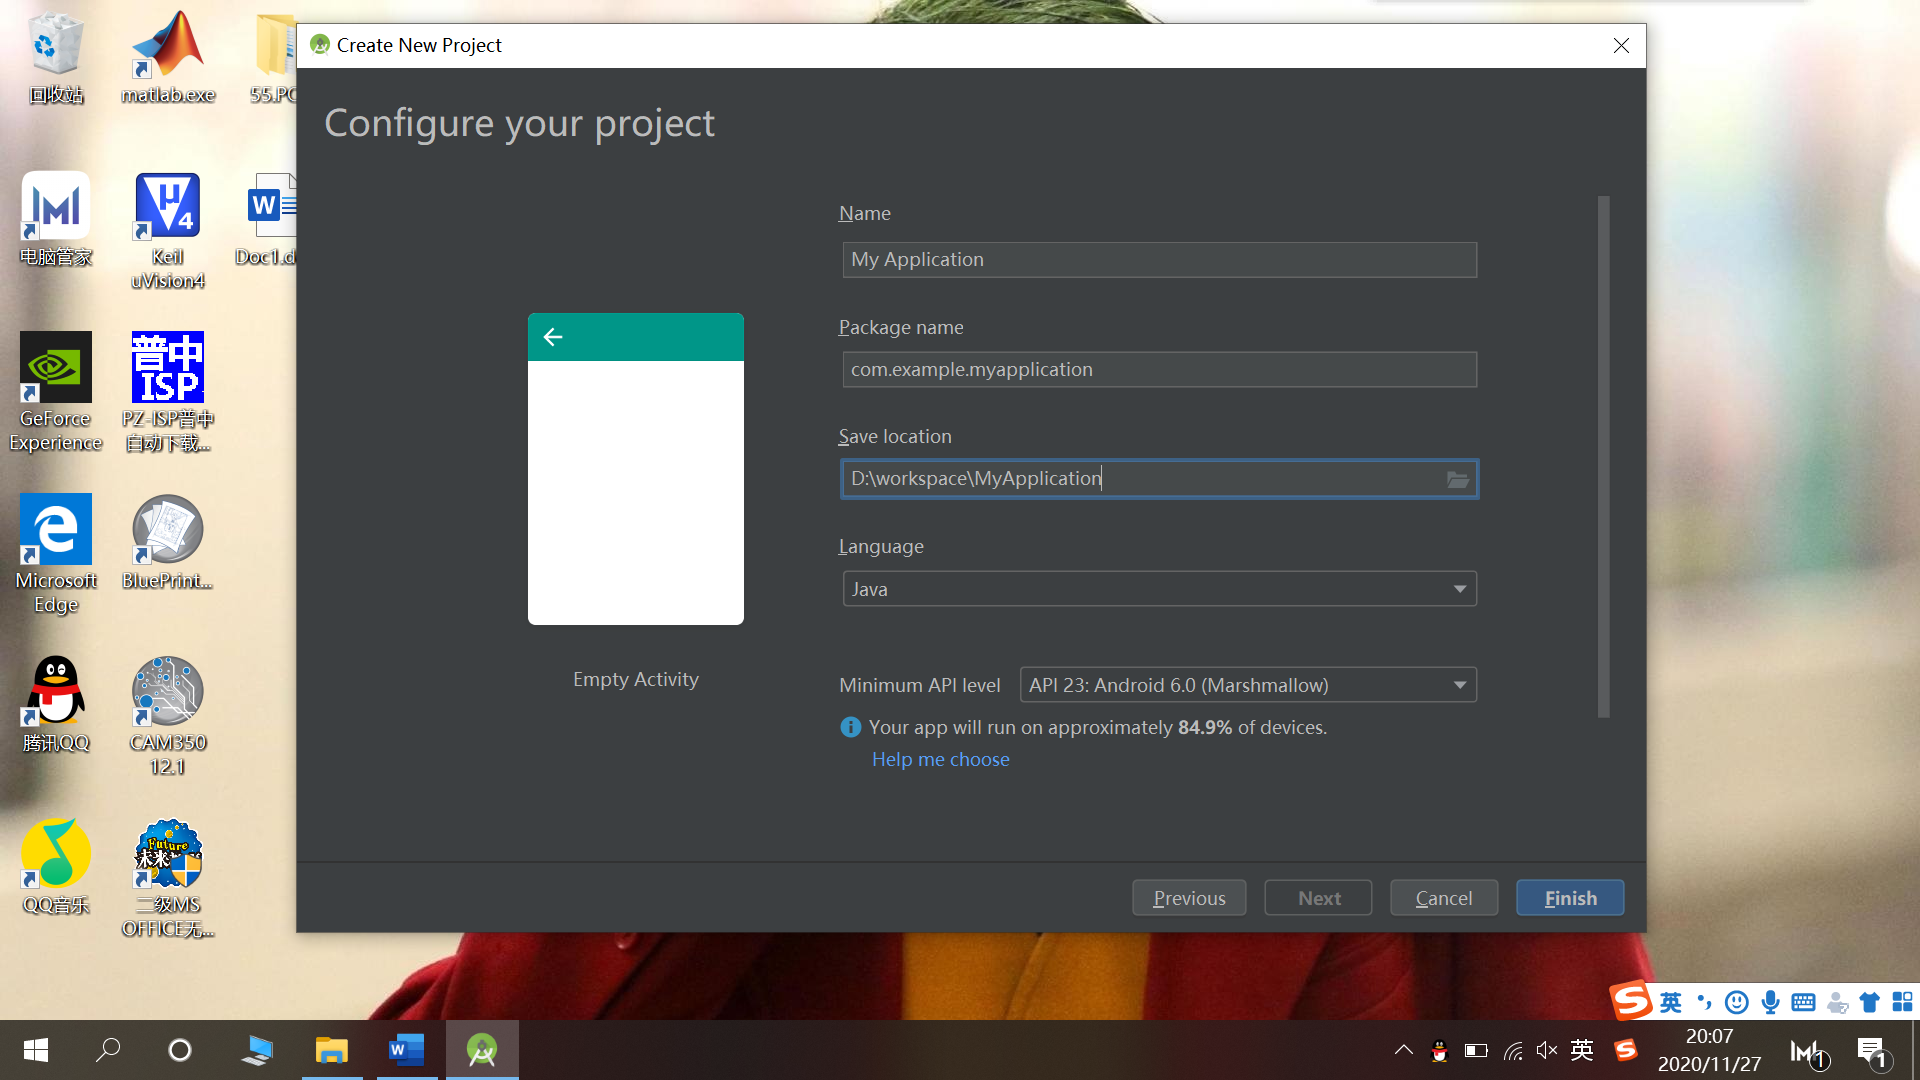Open the Help me choose link
The width and height of the screenshot is (1920, 1080).
click(940, 759)
